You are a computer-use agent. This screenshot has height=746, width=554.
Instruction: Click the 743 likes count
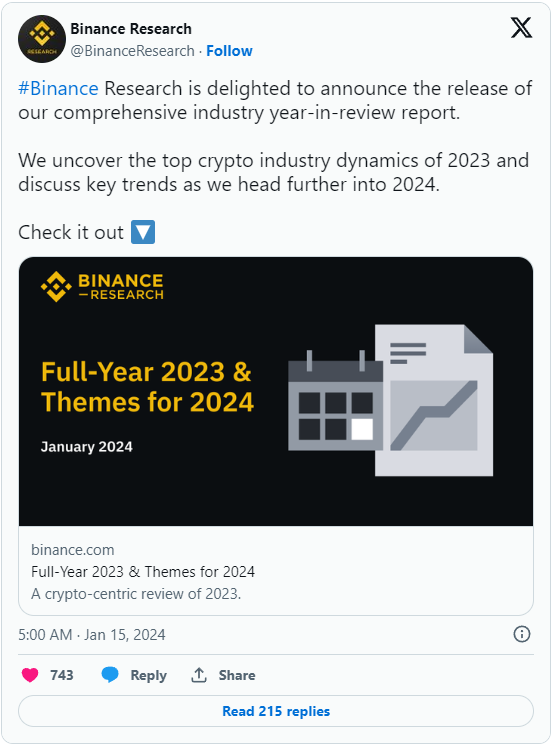click(62, 675)
